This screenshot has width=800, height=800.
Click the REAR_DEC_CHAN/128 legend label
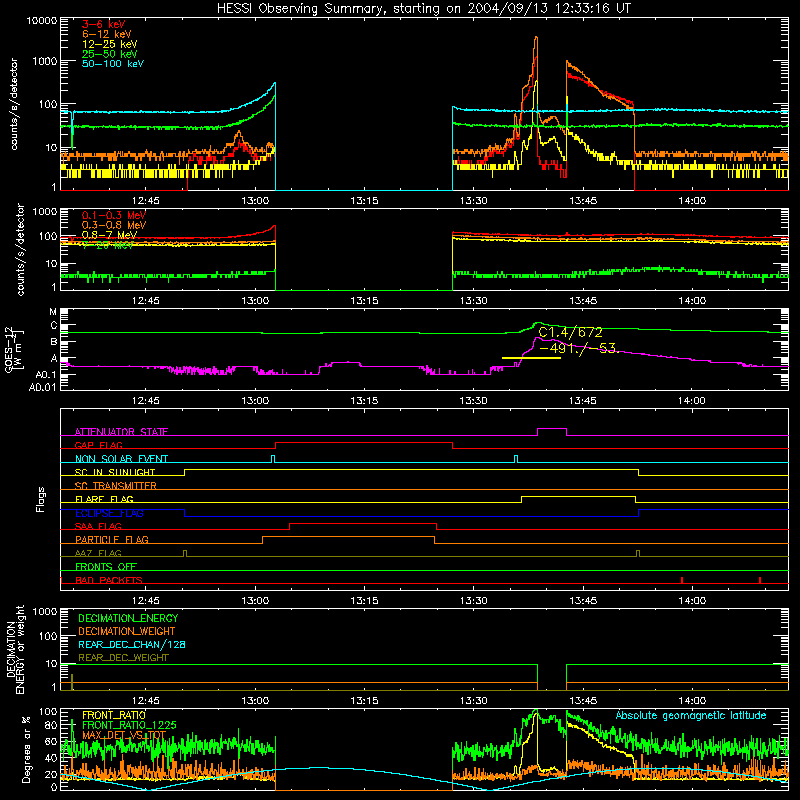(132, 644)
